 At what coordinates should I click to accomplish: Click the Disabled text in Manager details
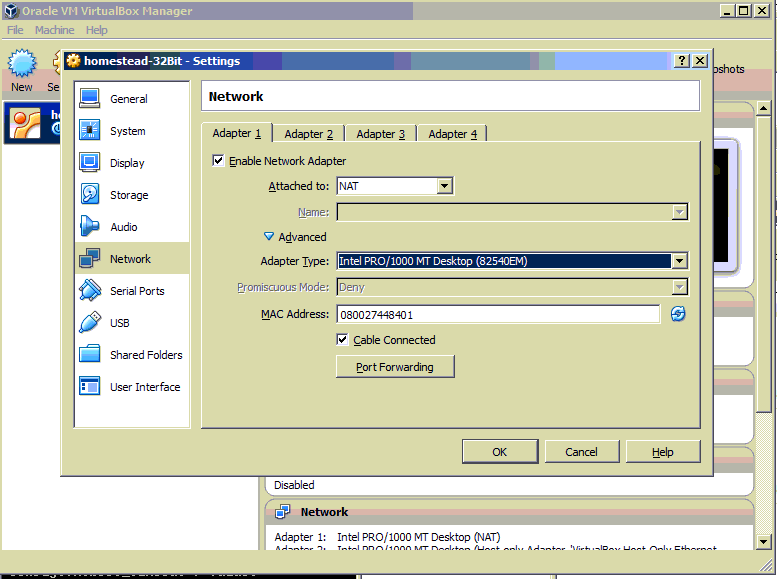click(294, 485)
